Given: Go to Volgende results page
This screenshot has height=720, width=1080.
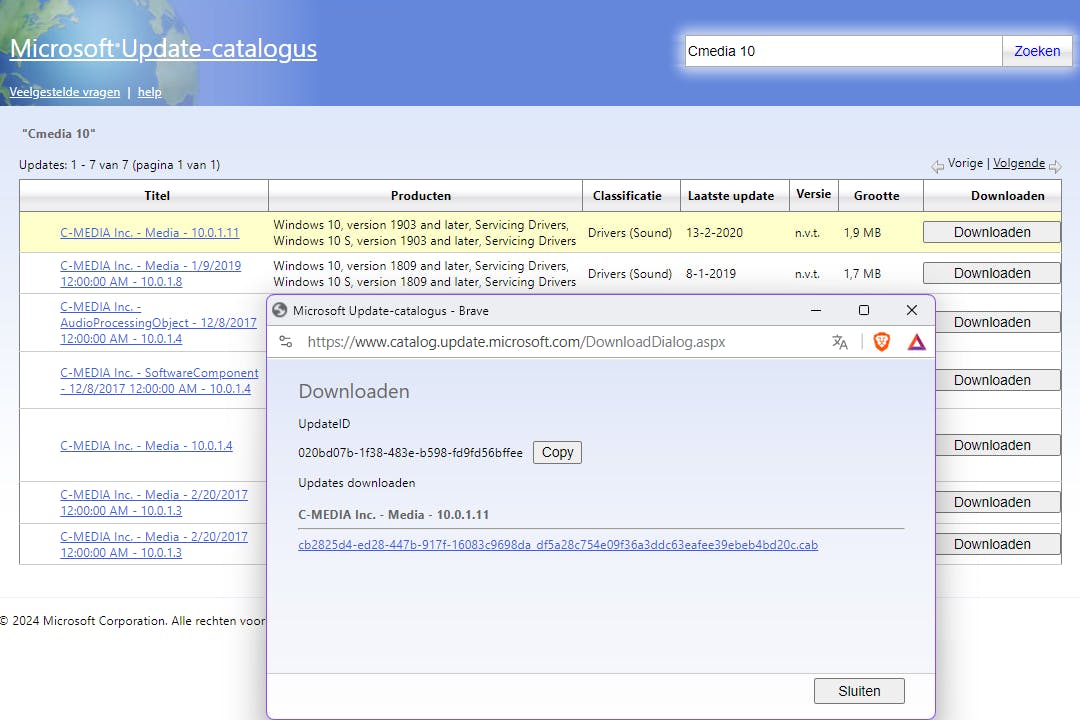Looking at the screenshot, I should coord(1019,163).
